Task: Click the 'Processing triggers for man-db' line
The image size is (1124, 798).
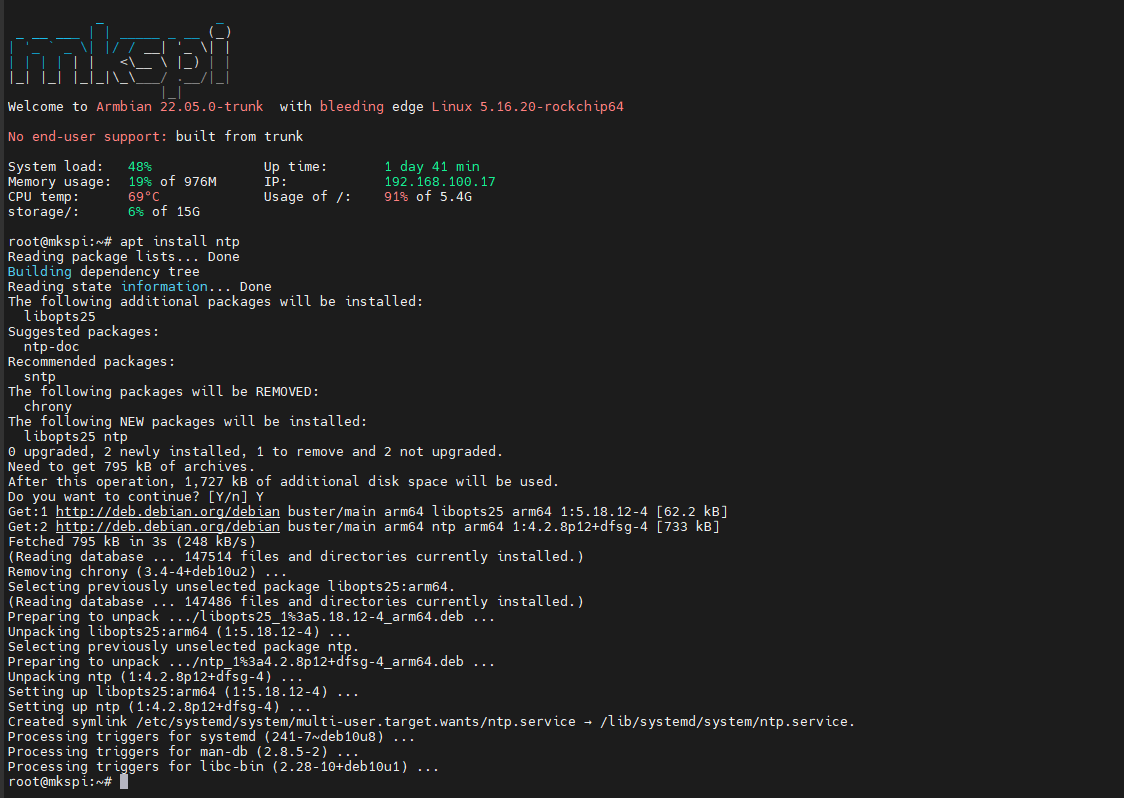Action: 184,752
